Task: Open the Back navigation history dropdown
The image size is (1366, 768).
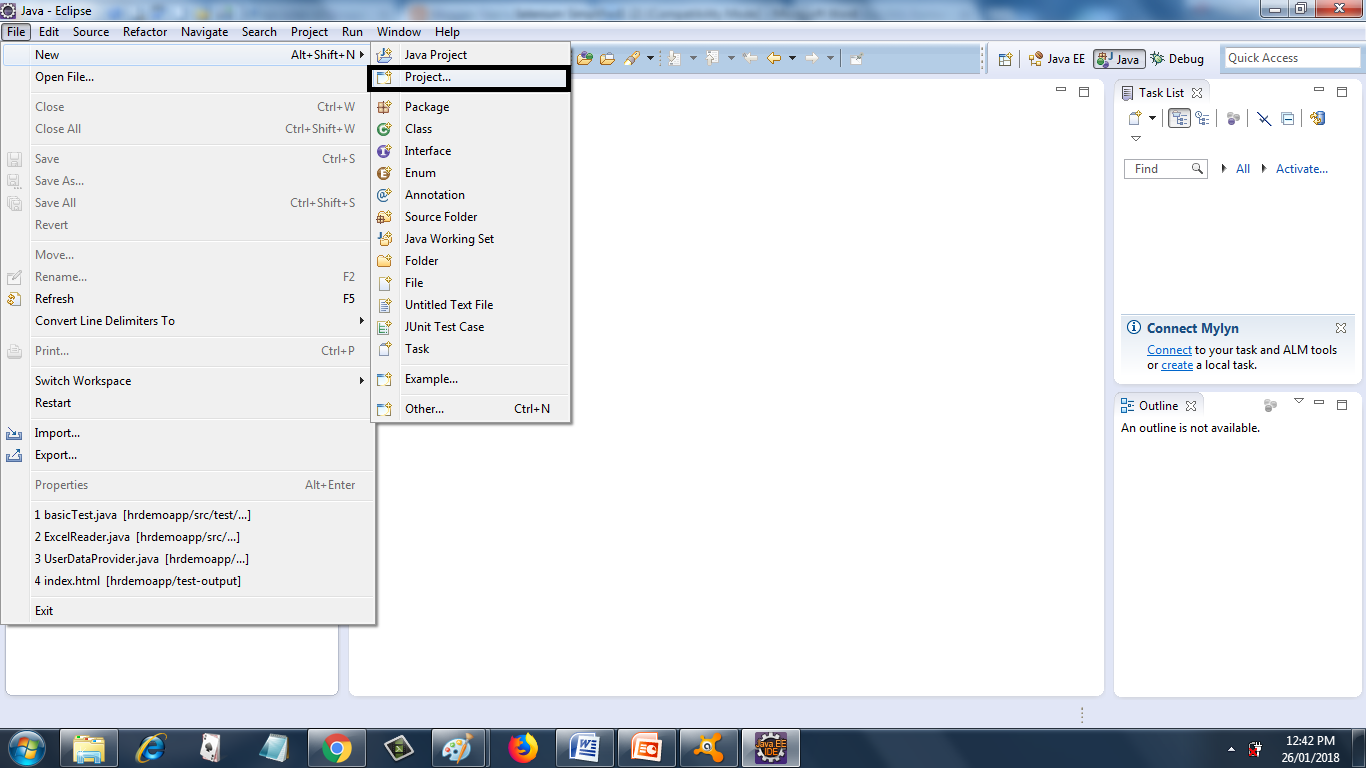Action: click(792, 58)
